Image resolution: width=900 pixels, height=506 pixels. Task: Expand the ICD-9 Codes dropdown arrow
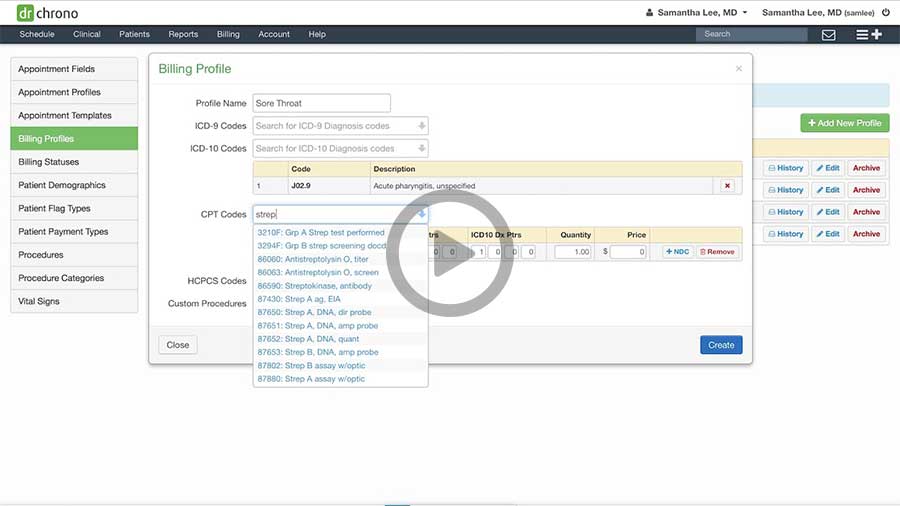point(421,126)
